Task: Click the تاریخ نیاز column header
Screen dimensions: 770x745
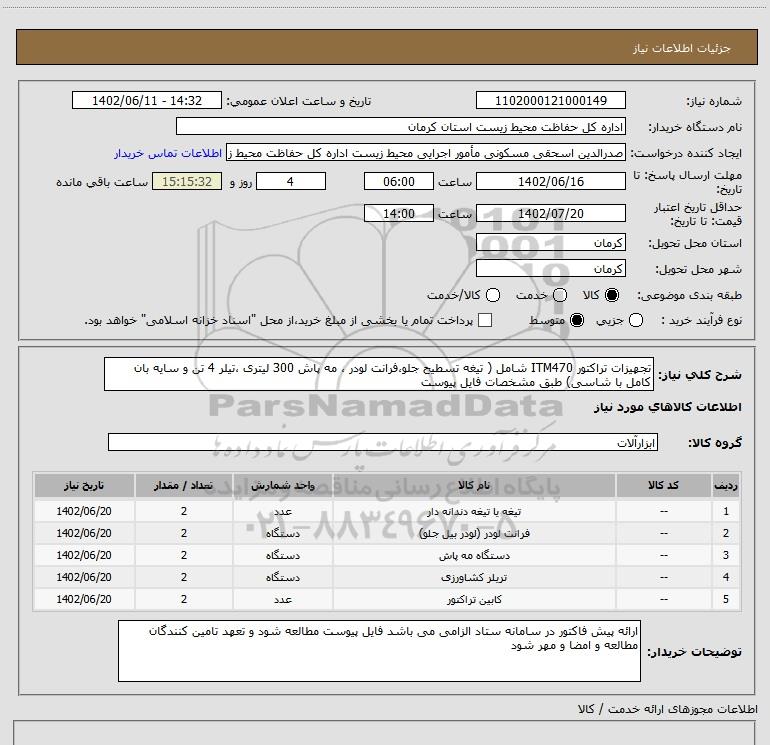Action: (84, 485)
